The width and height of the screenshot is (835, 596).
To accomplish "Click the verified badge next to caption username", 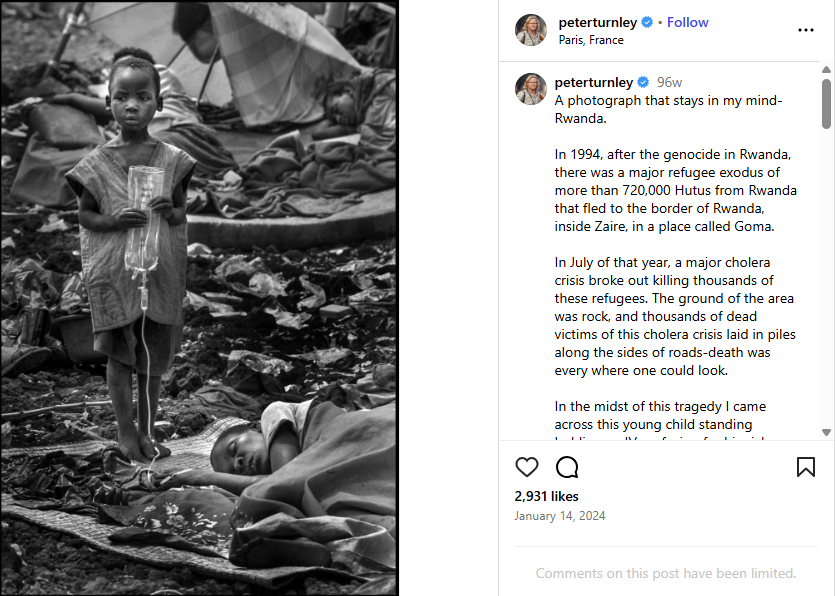I will coord(643,82).
